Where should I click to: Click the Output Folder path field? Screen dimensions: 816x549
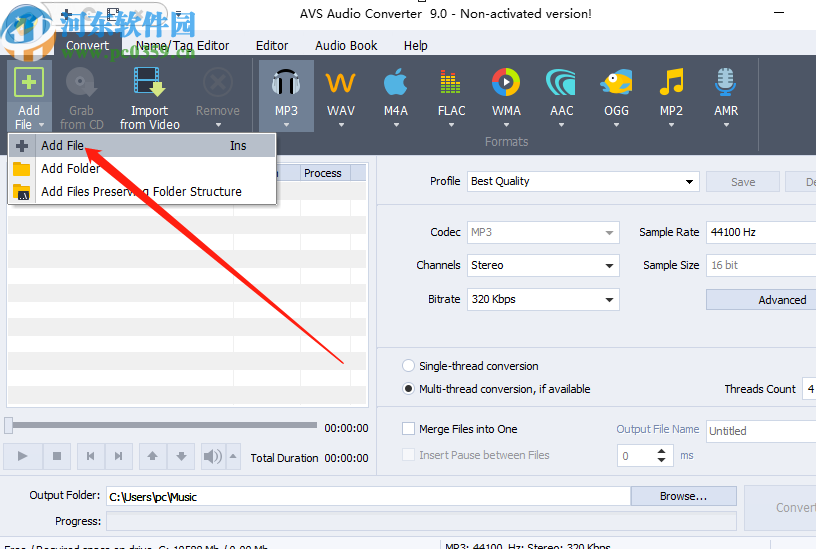[368, 496]
